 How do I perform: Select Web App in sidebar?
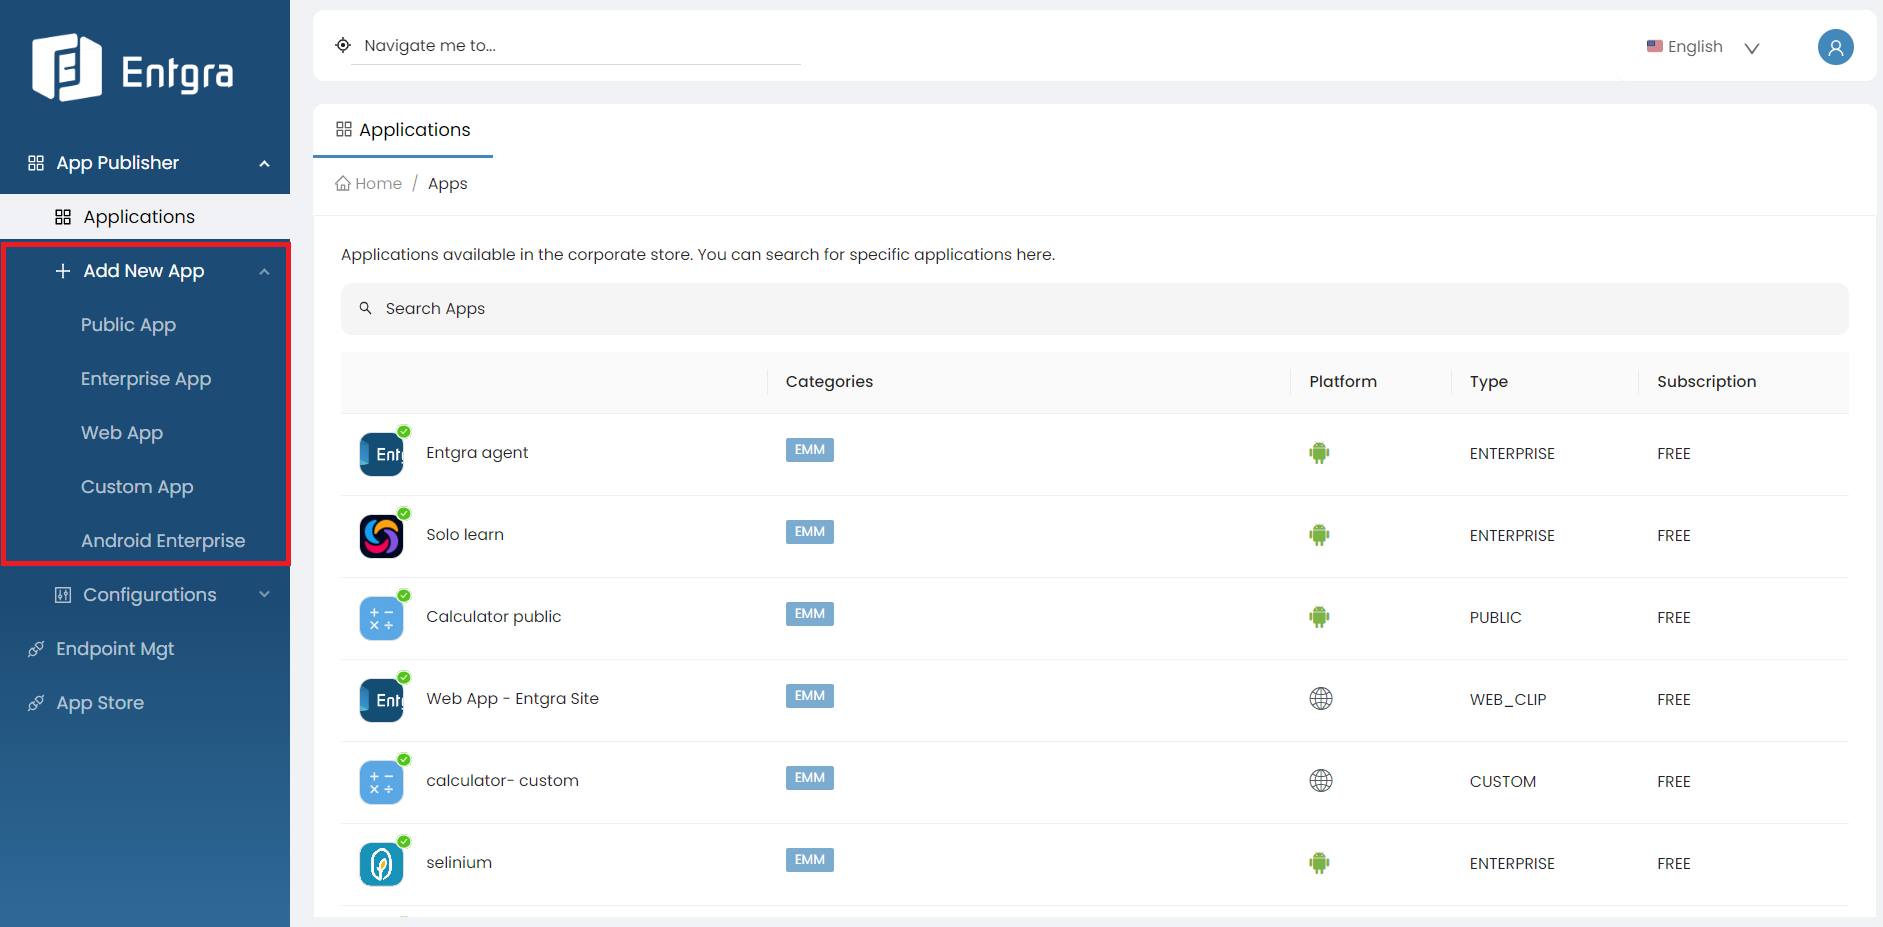point(122,433)
